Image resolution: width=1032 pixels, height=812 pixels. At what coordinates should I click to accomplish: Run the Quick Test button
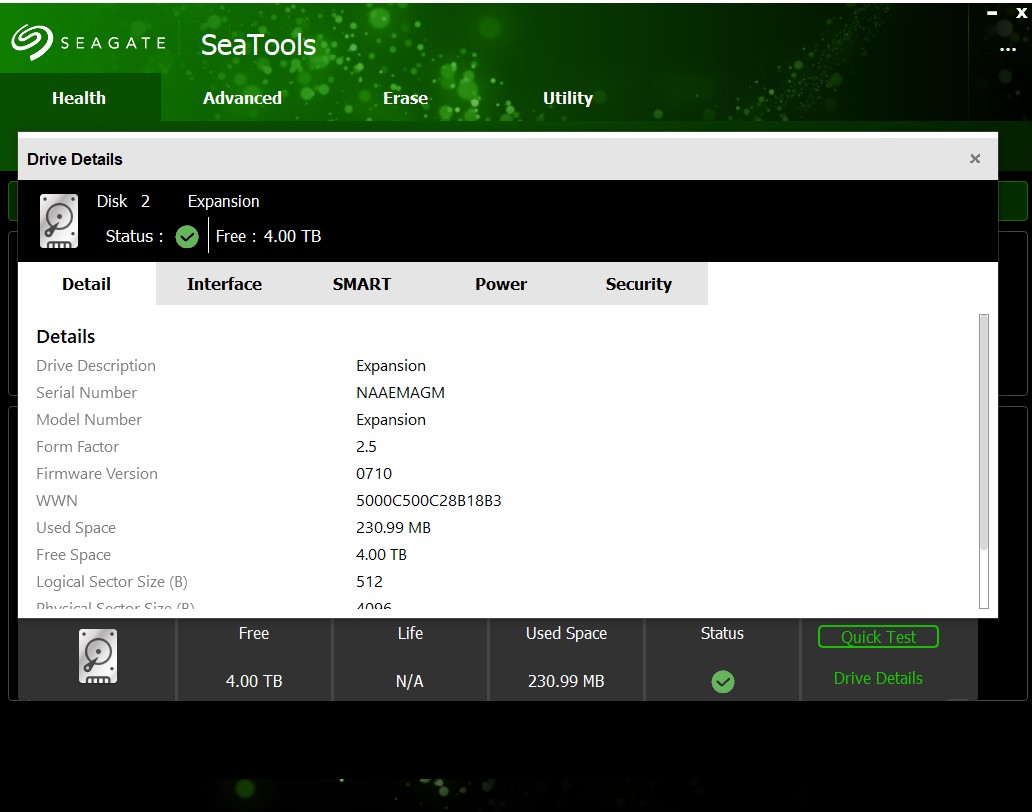879,637
